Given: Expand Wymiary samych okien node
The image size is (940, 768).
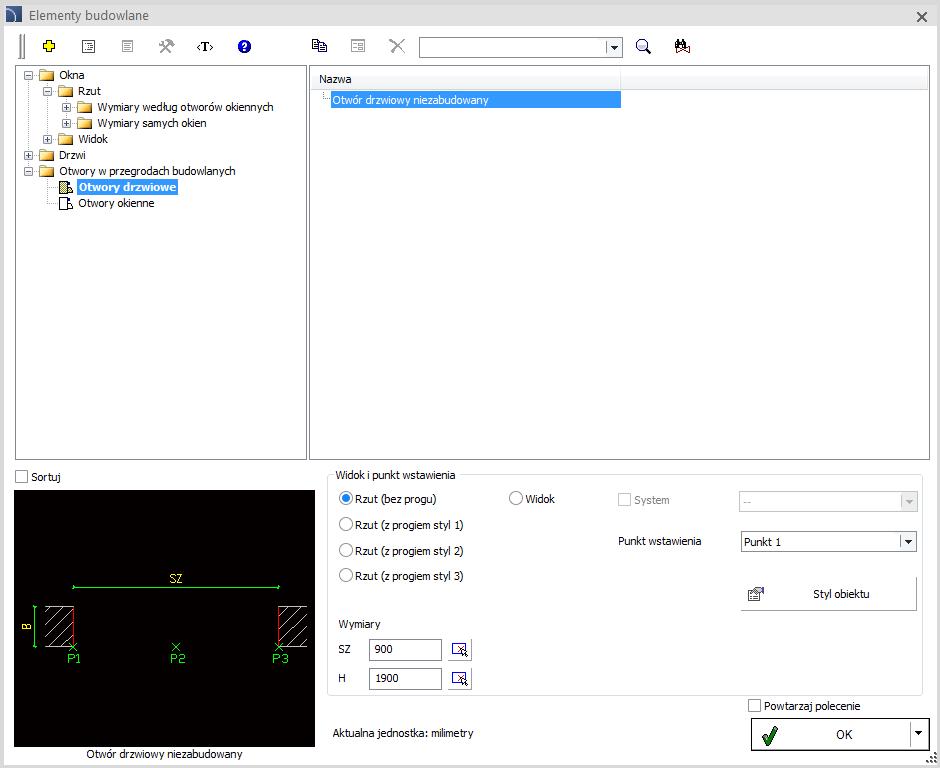Looking at the screenshot, I should click(67, 124).
